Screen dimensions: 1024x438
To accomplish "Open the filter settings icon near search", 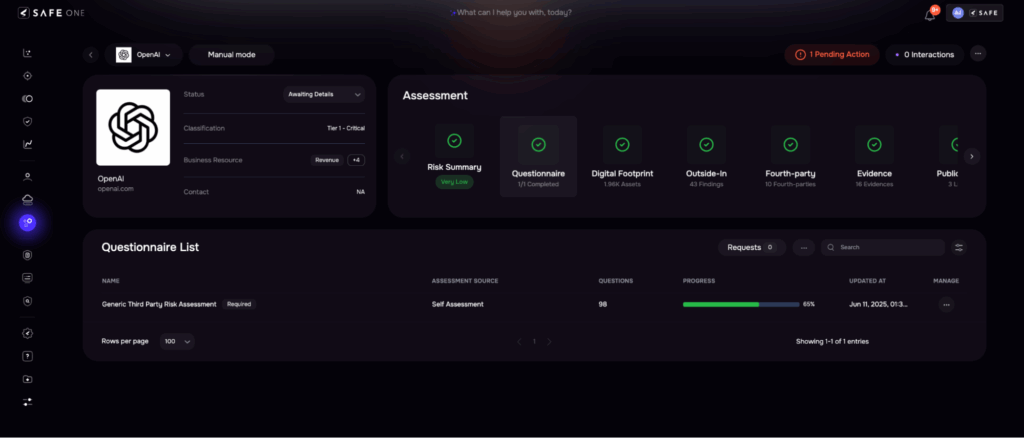I will (959, 247).
